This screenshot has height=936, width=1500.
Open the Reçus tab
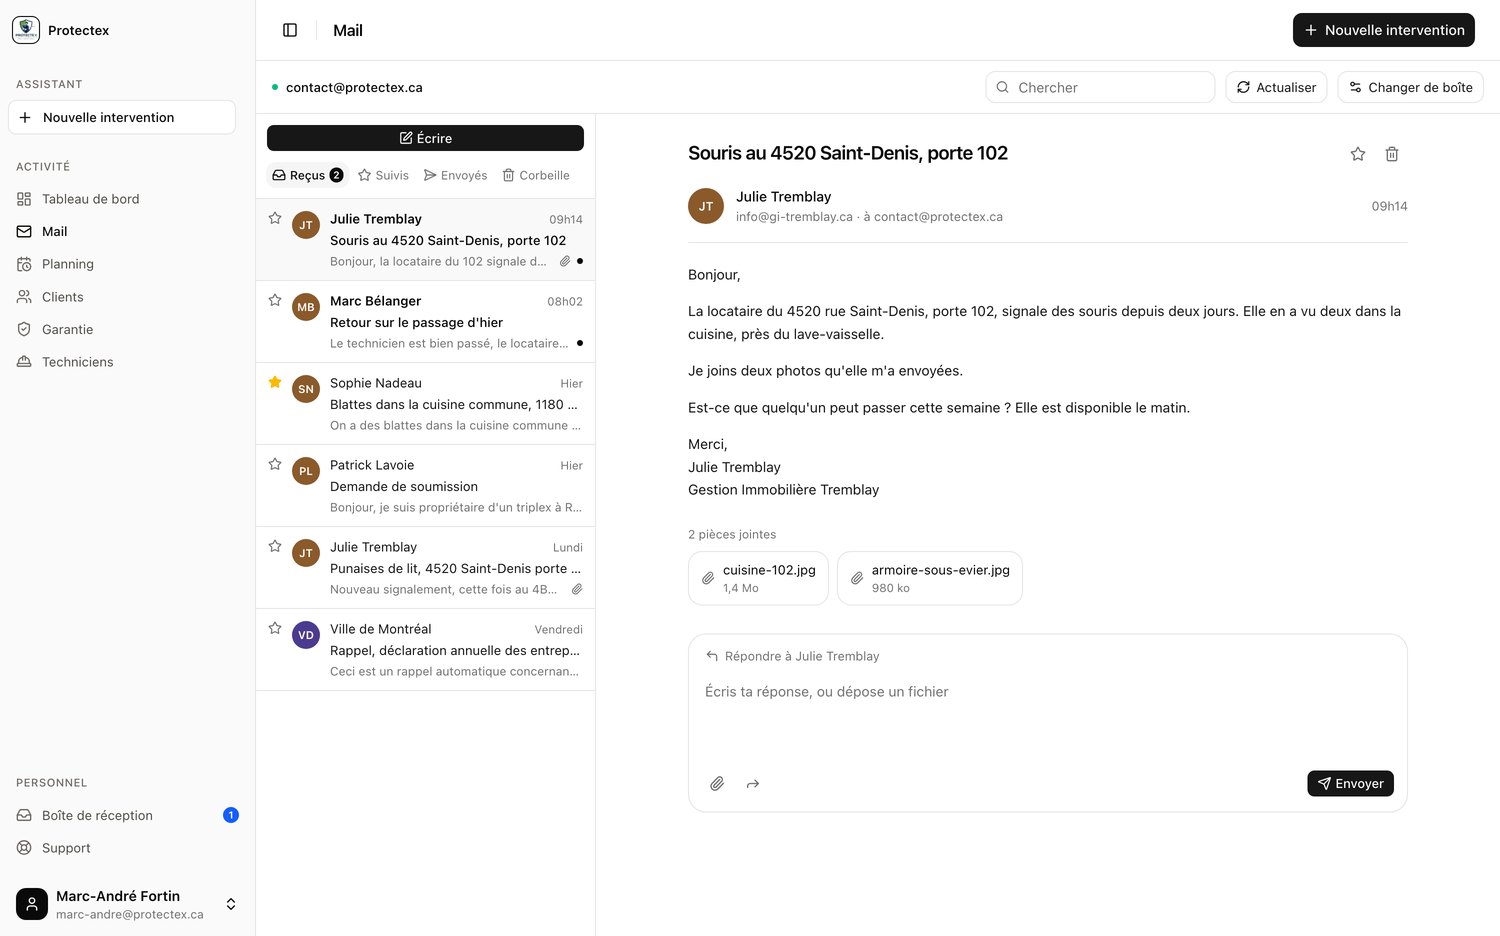coord(307,175)
